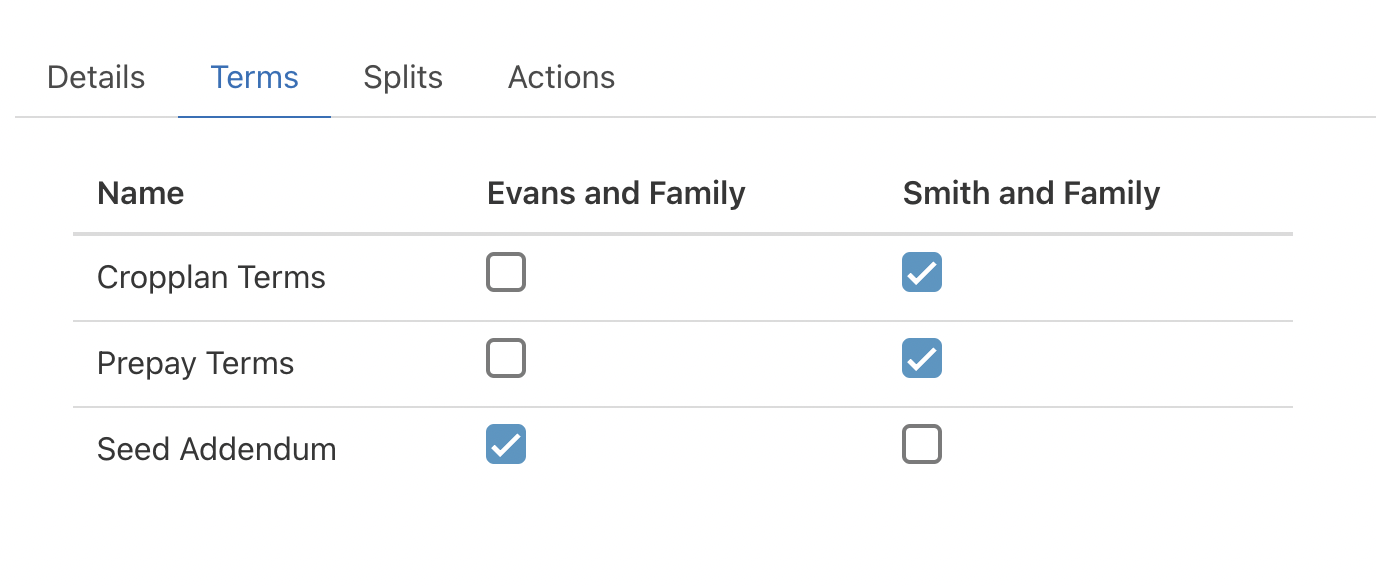Uncheck Cropplan Terms for Smith and Family
Screen dimensions: 1376x586
pos(922,272)
